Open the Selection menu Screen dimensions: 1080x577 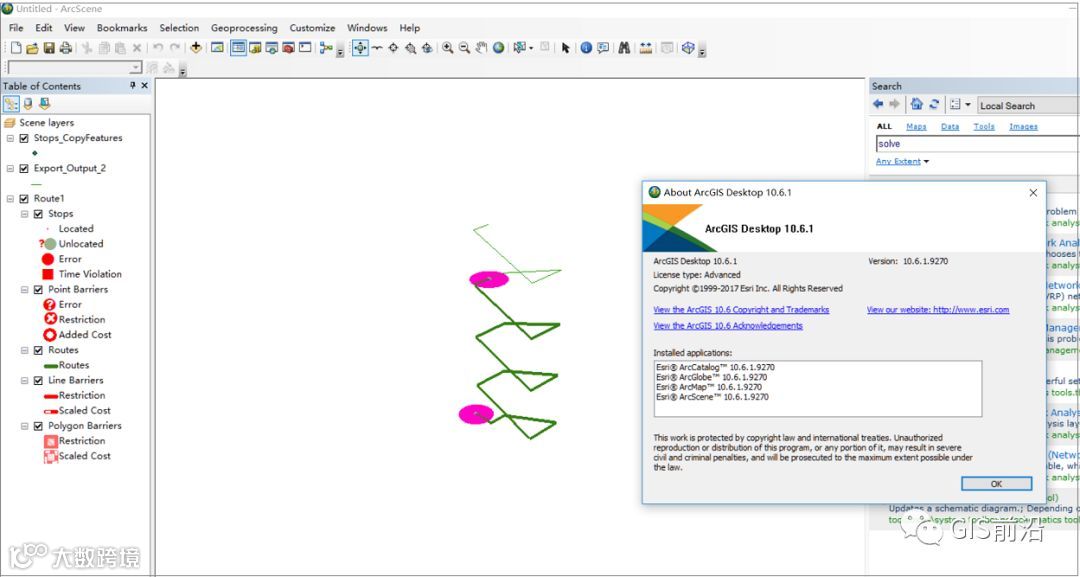(179, 28)
